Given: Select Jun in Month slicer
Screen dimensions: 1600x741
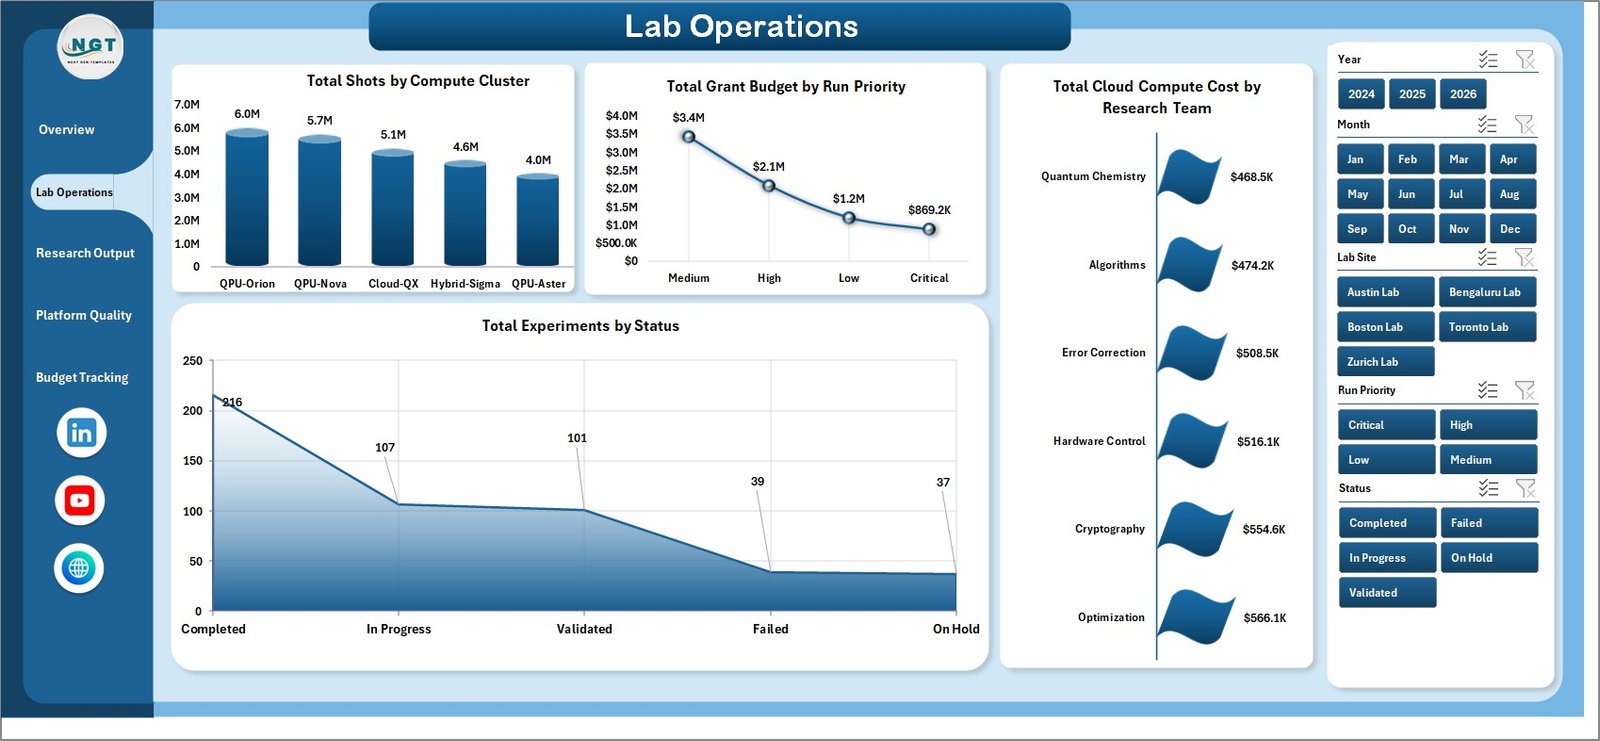Looking at the screenshot, I should (x=1411, y=194).
